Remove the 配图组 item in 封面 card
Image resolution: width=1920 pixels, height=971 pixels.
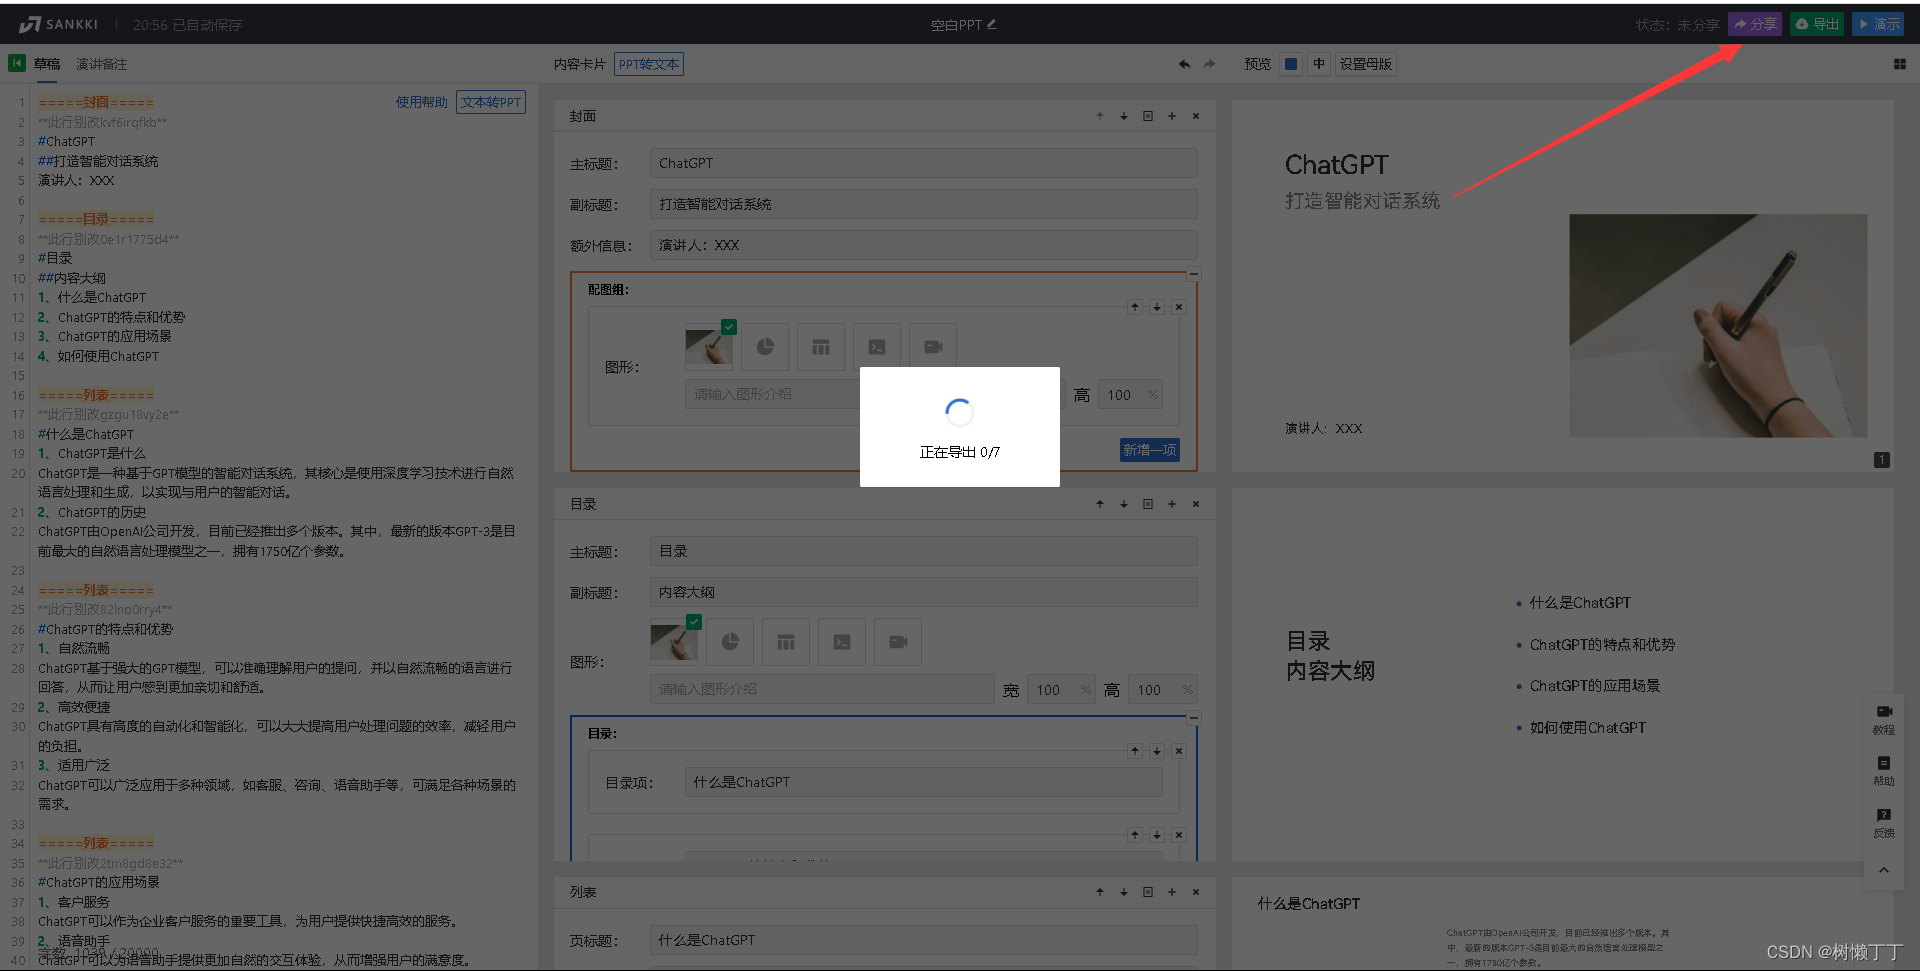click(x=1179, y=307)
